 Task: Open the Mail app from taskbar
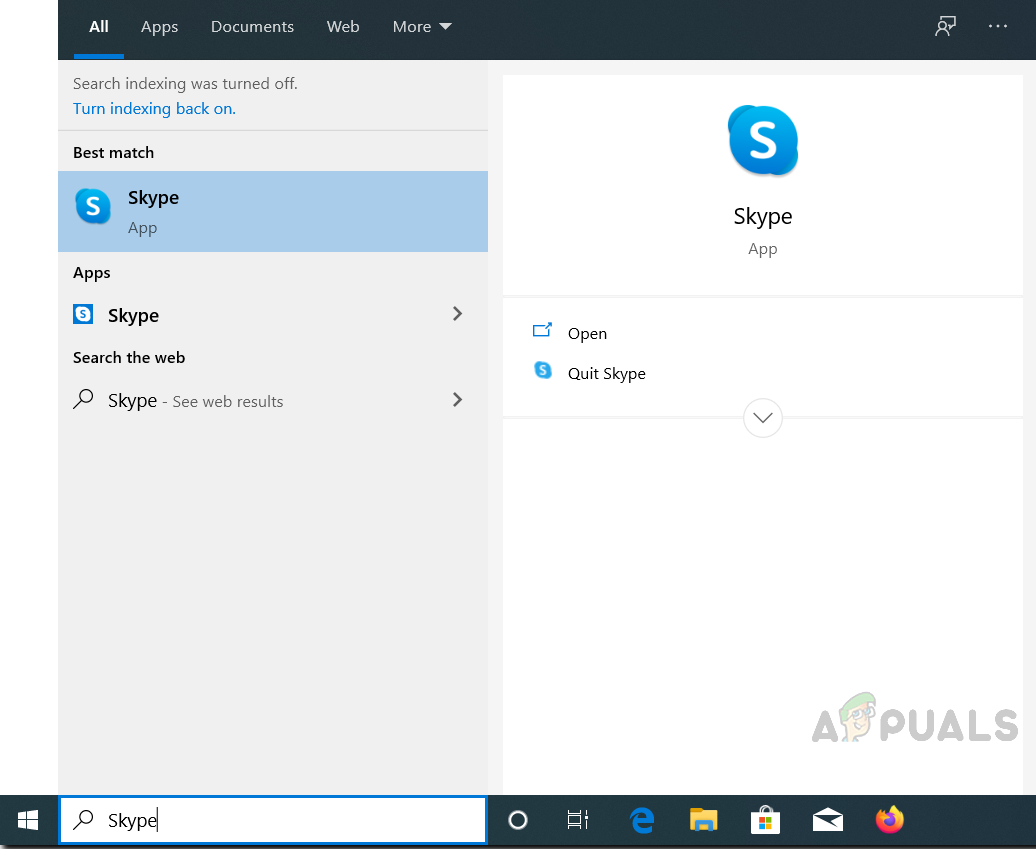(827, 821)
